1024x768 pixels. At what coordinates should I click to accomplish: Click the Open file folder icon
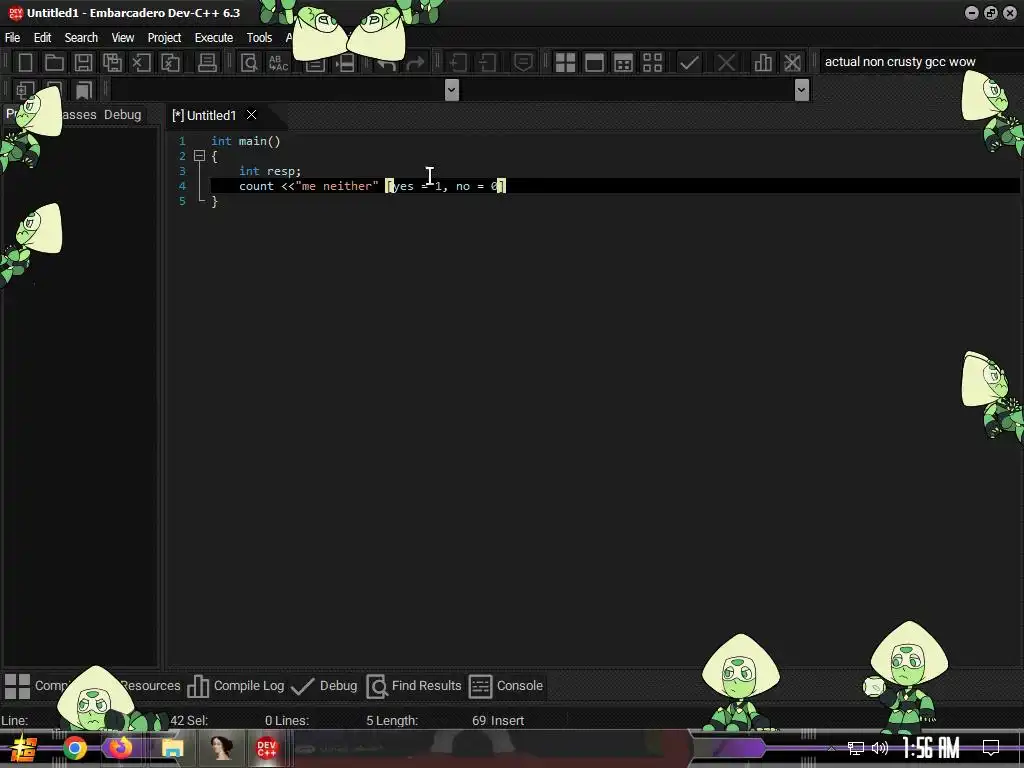[x=54, y=63]
